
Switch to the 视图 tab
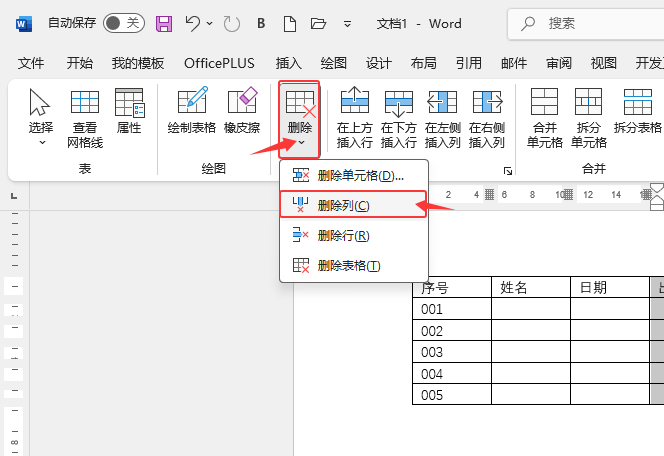click(603, 64)
